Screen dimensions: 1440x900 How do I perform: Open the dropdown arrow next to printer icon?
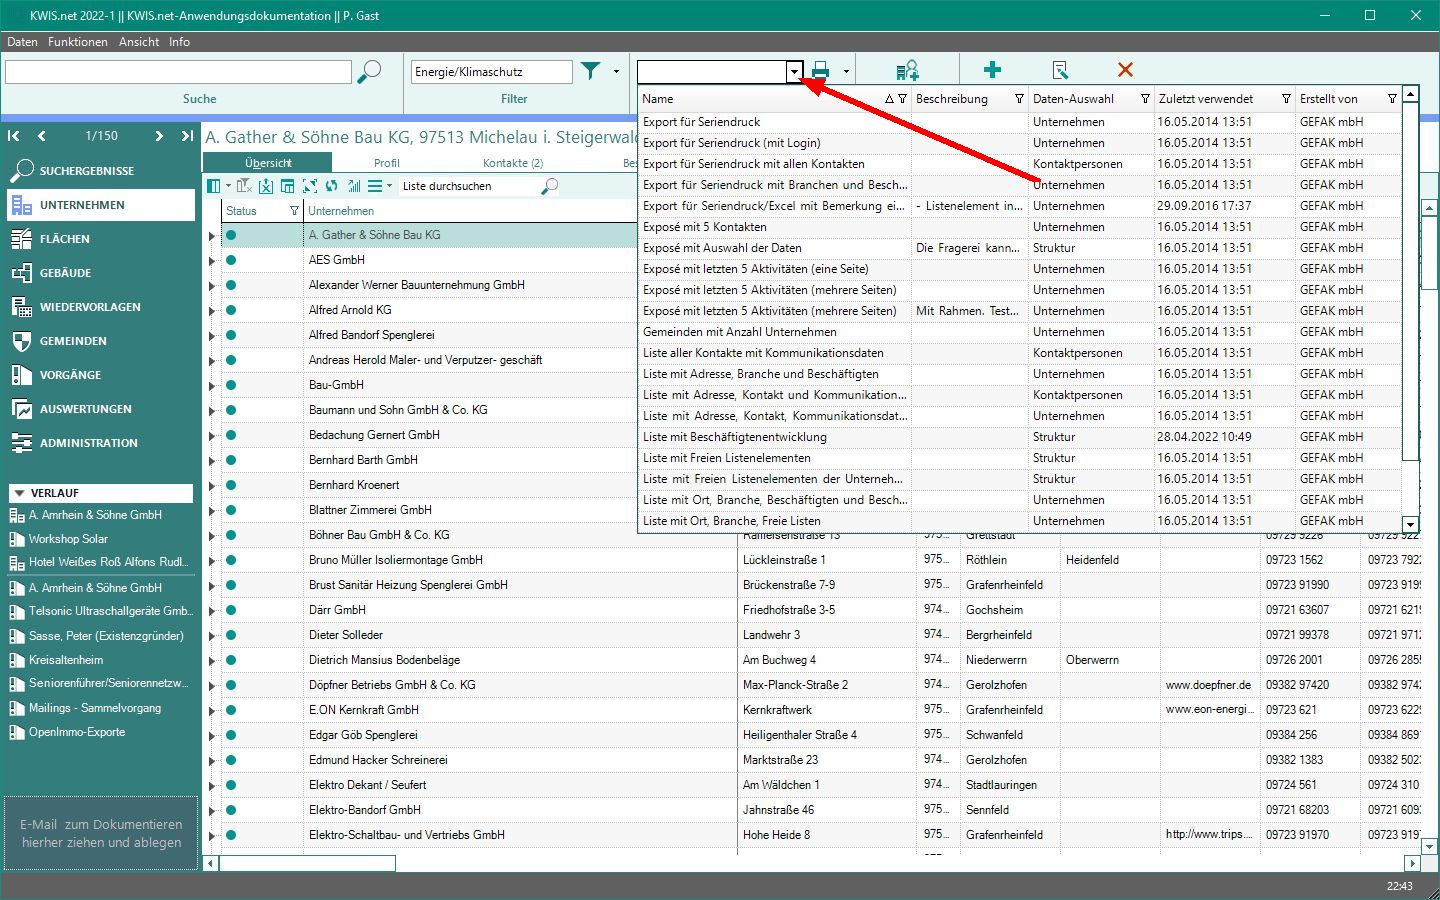point(846,72)
